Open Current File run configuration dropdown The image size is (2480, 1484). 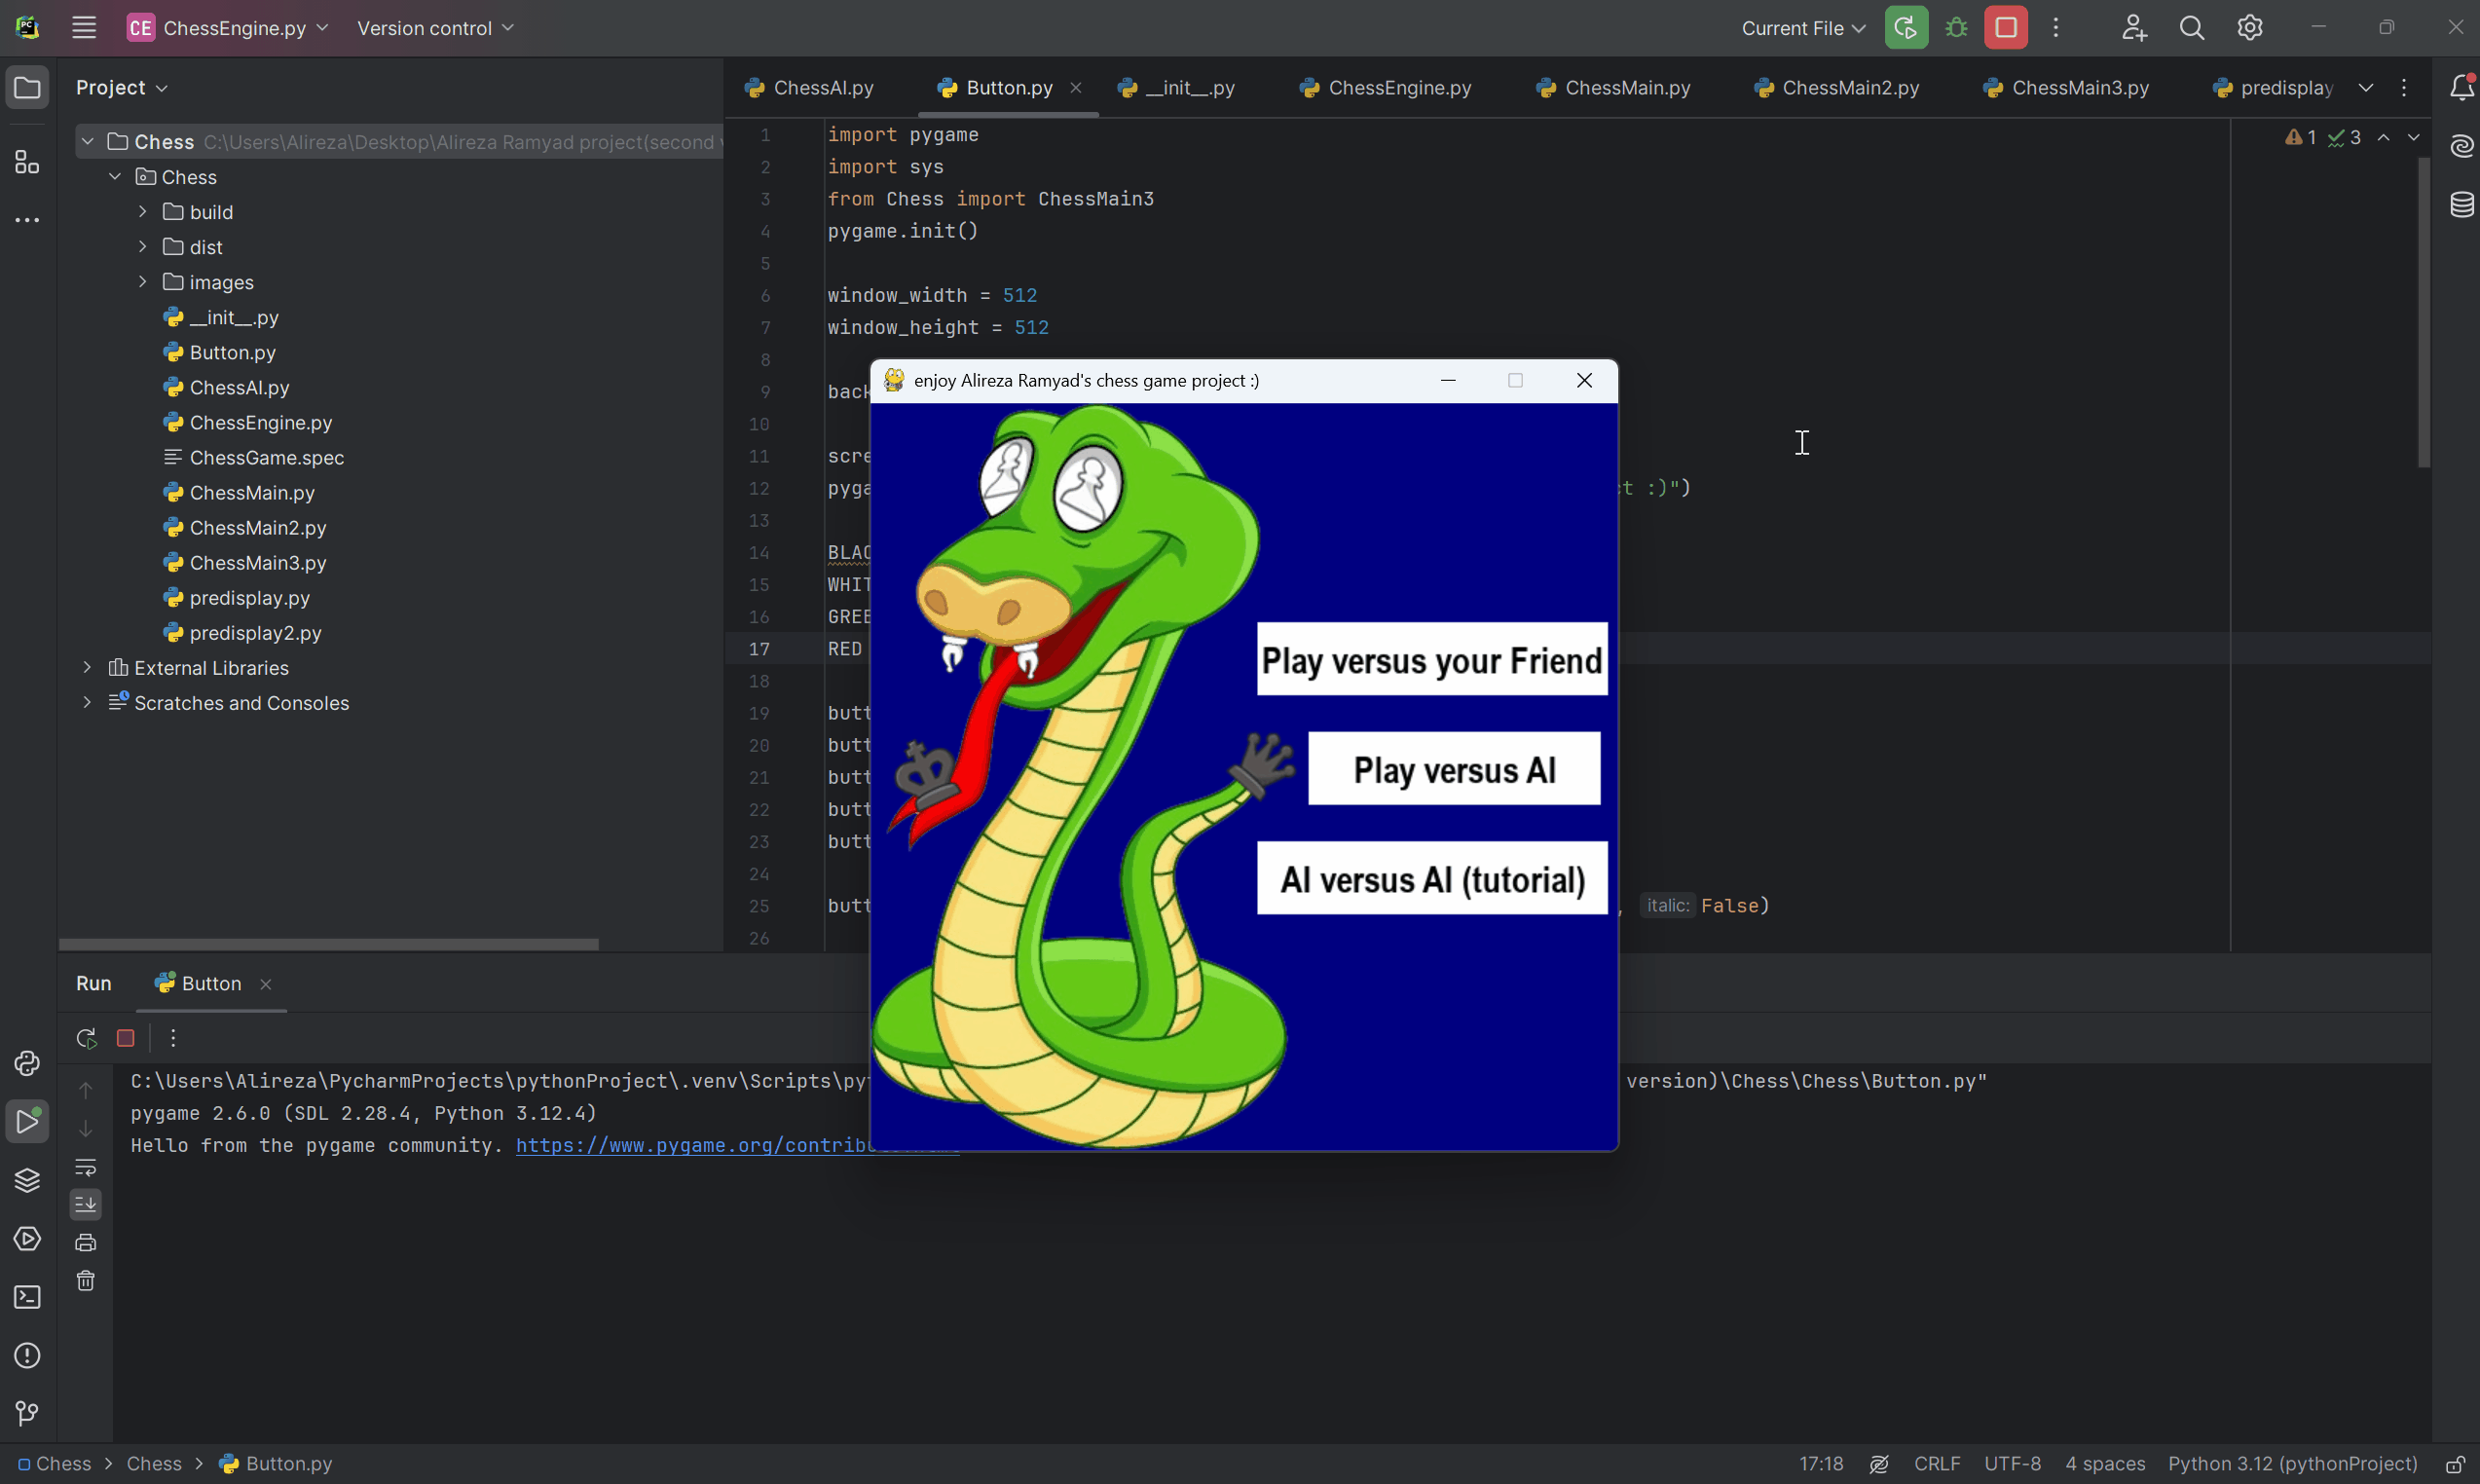(x=1803, y=28)
